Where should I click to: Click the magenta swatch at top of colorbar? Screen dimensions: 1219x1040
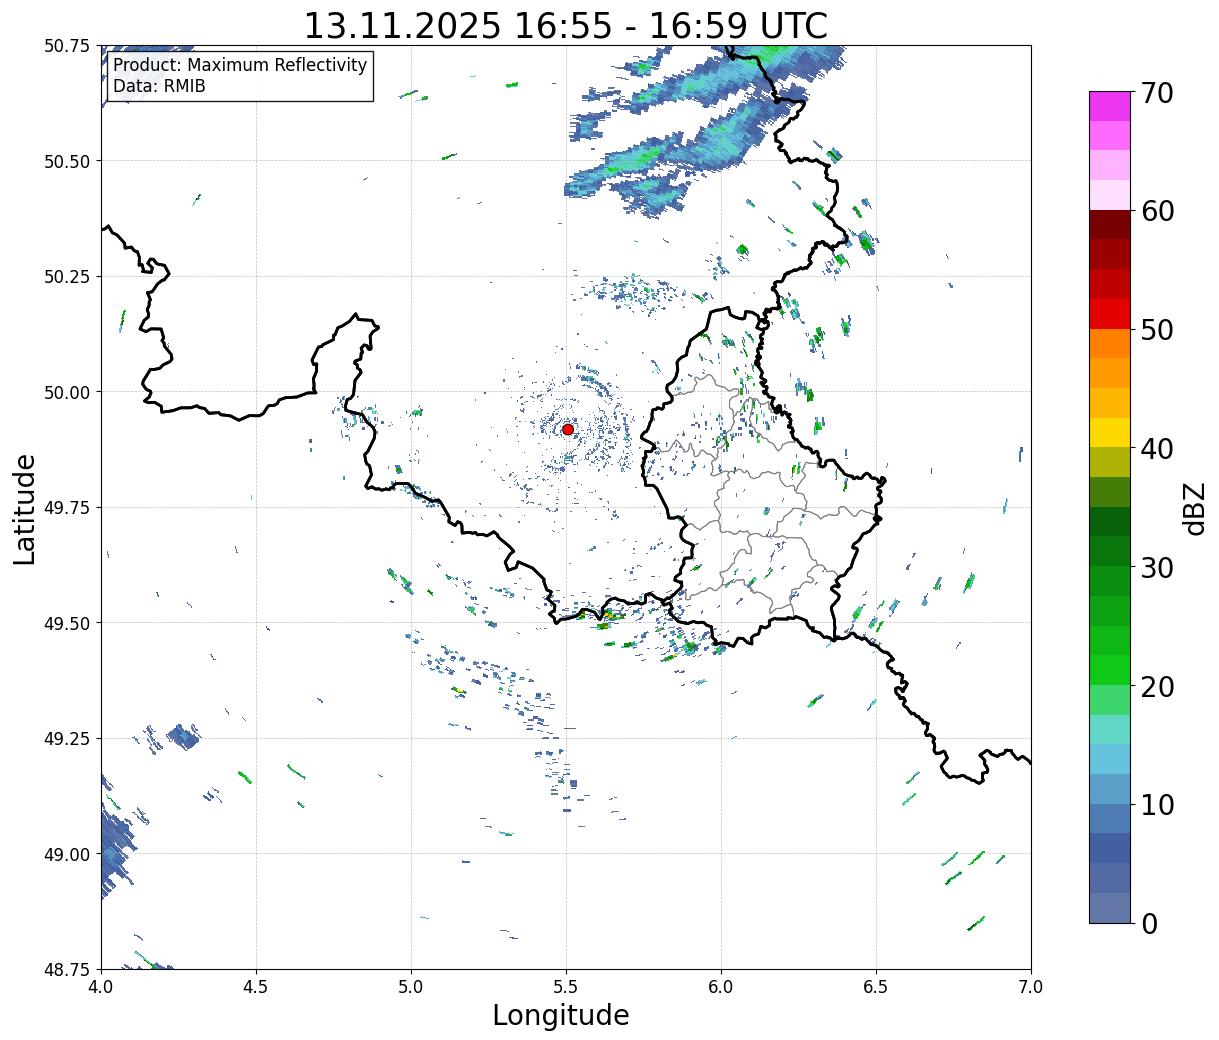pos(1109,106)
